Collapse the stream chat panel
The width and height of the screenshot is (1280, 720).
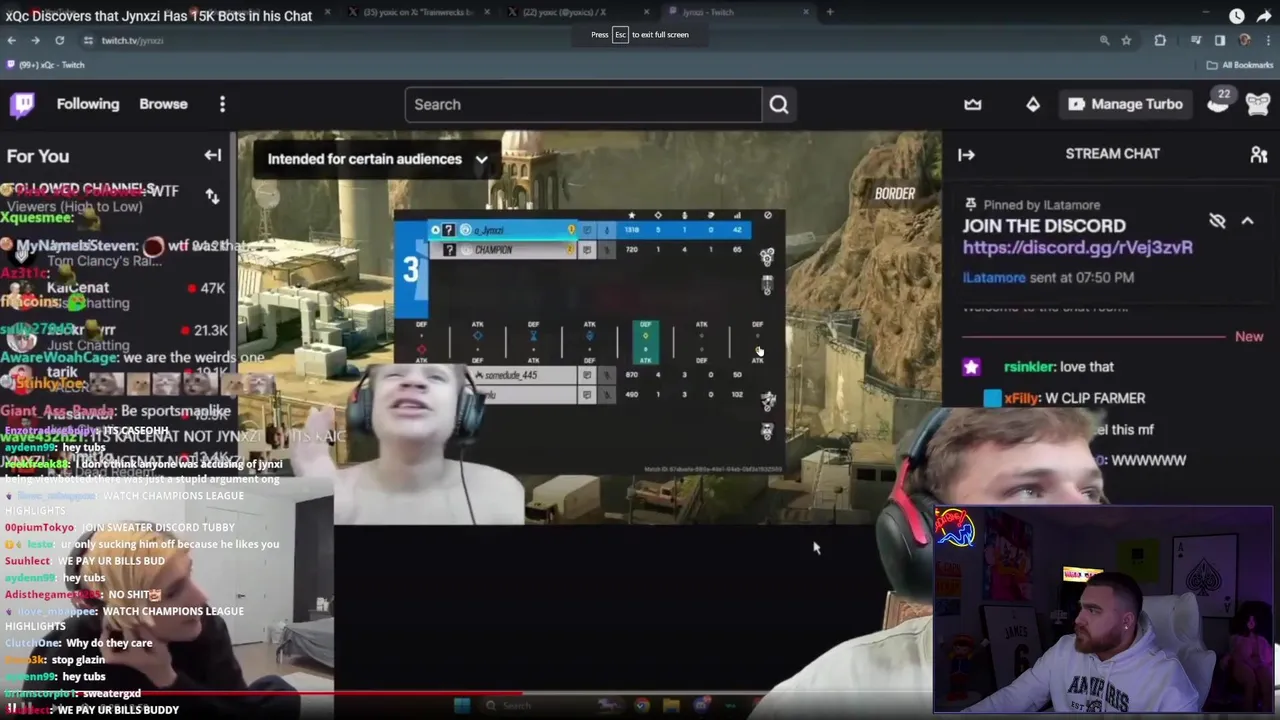966,154
